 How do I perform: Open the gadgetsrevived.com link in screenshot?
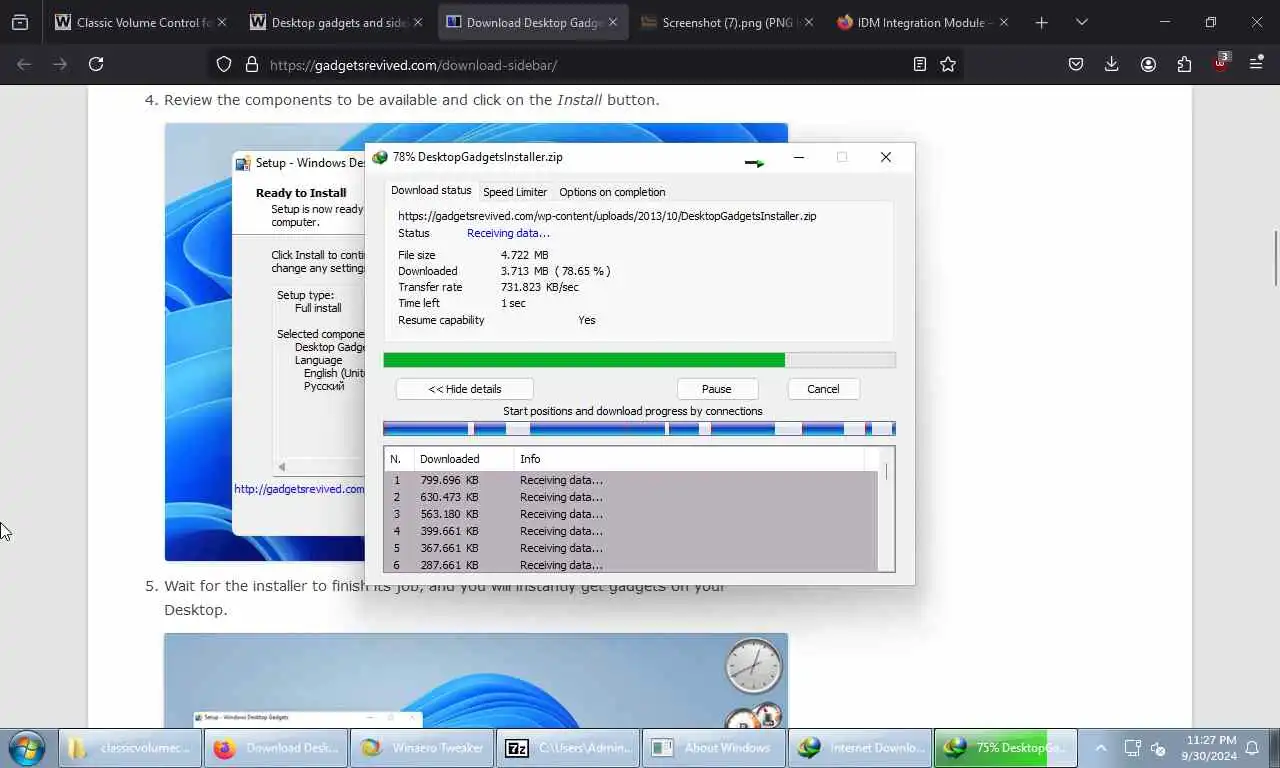click(x=299, y=489)
